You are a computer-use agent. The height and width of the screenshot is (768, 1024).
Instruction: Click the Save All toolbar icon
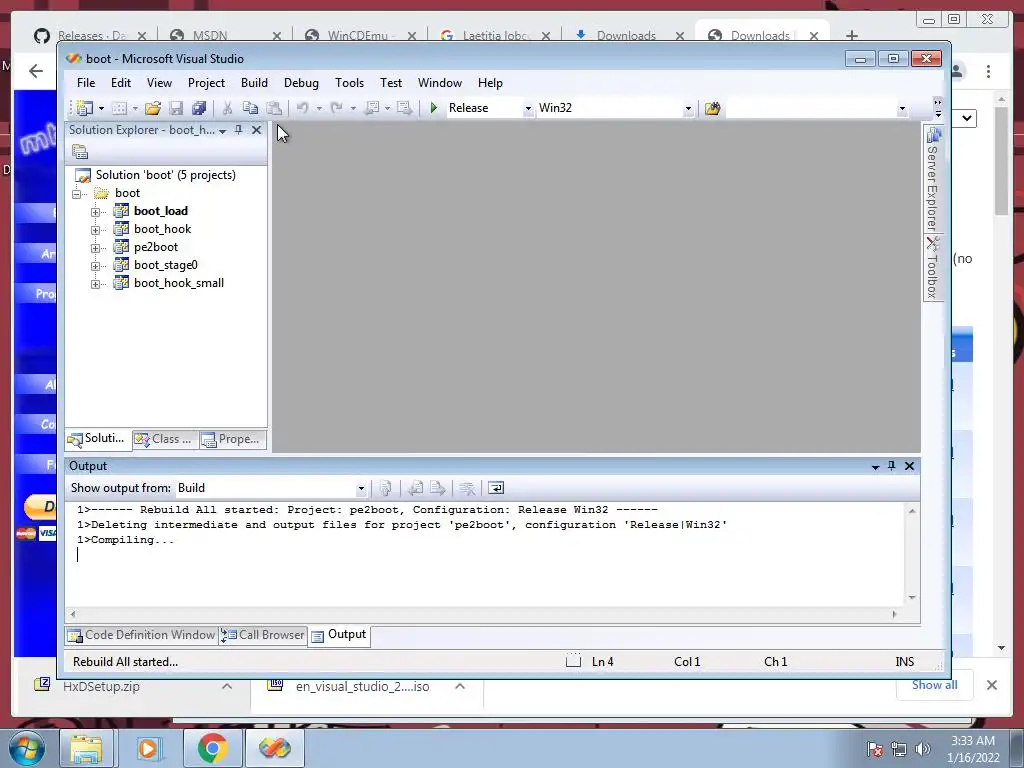coord(199,108)
